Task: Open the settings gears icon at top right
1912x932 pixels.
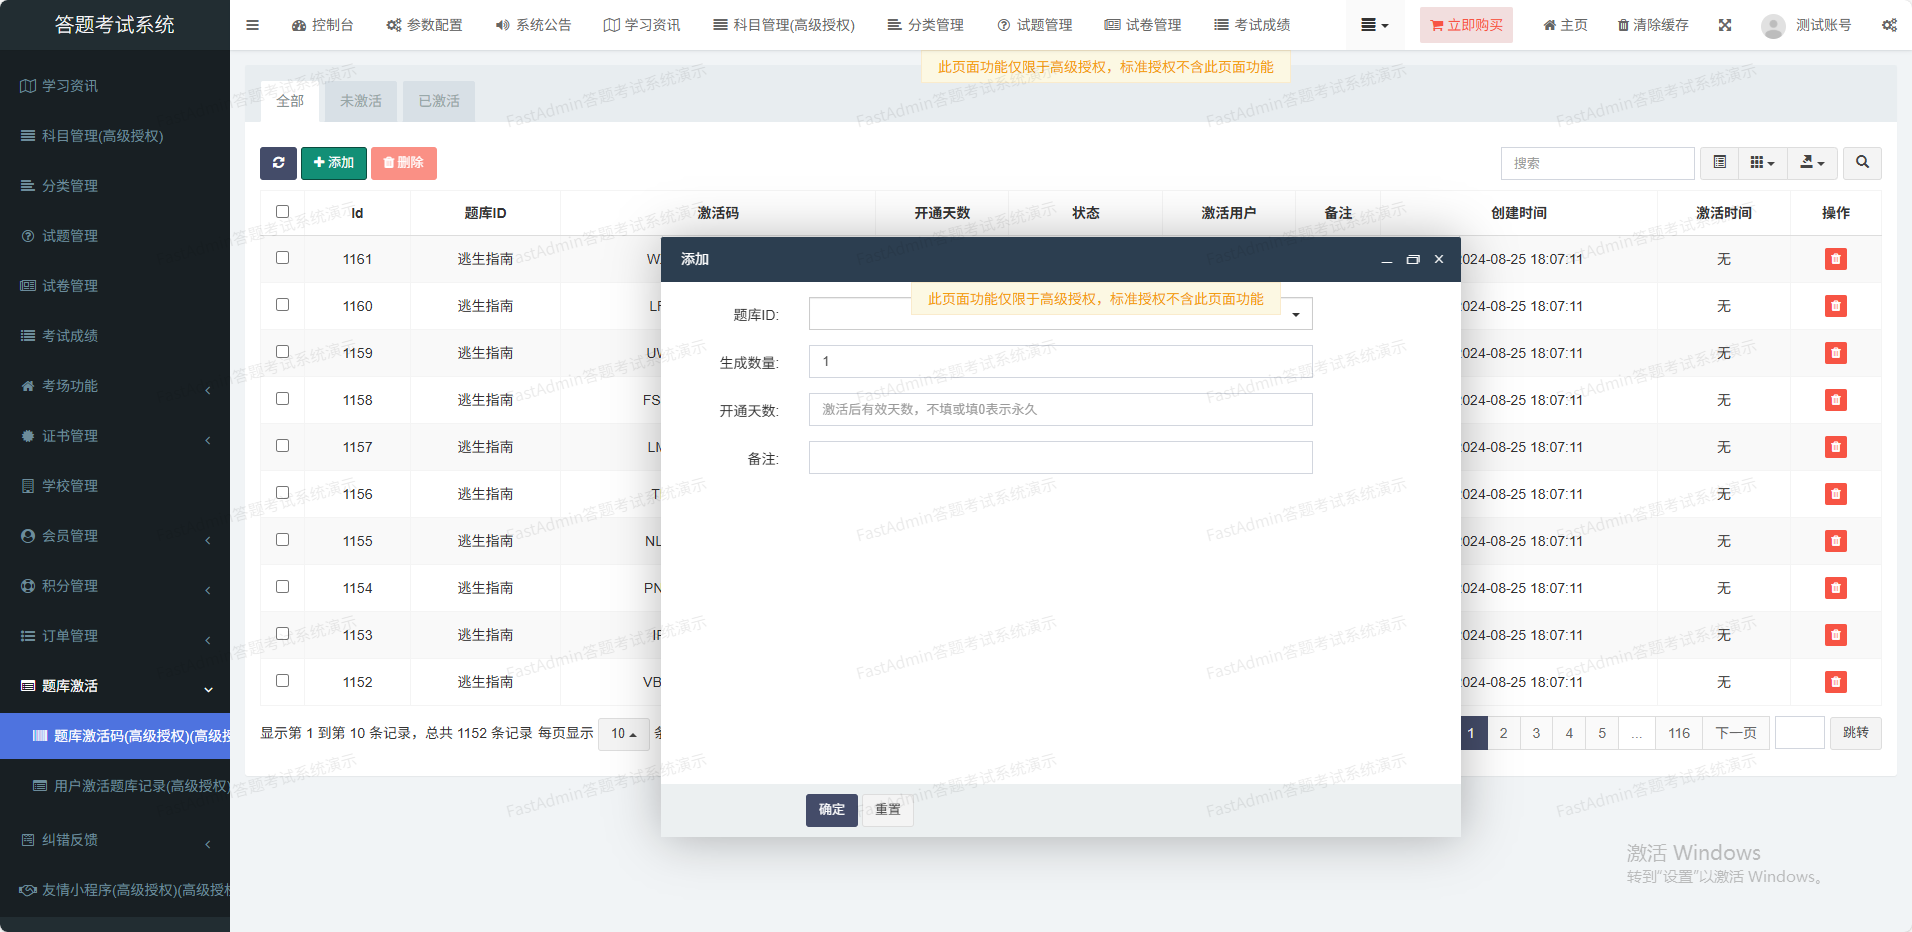Action: [1889, 25]
